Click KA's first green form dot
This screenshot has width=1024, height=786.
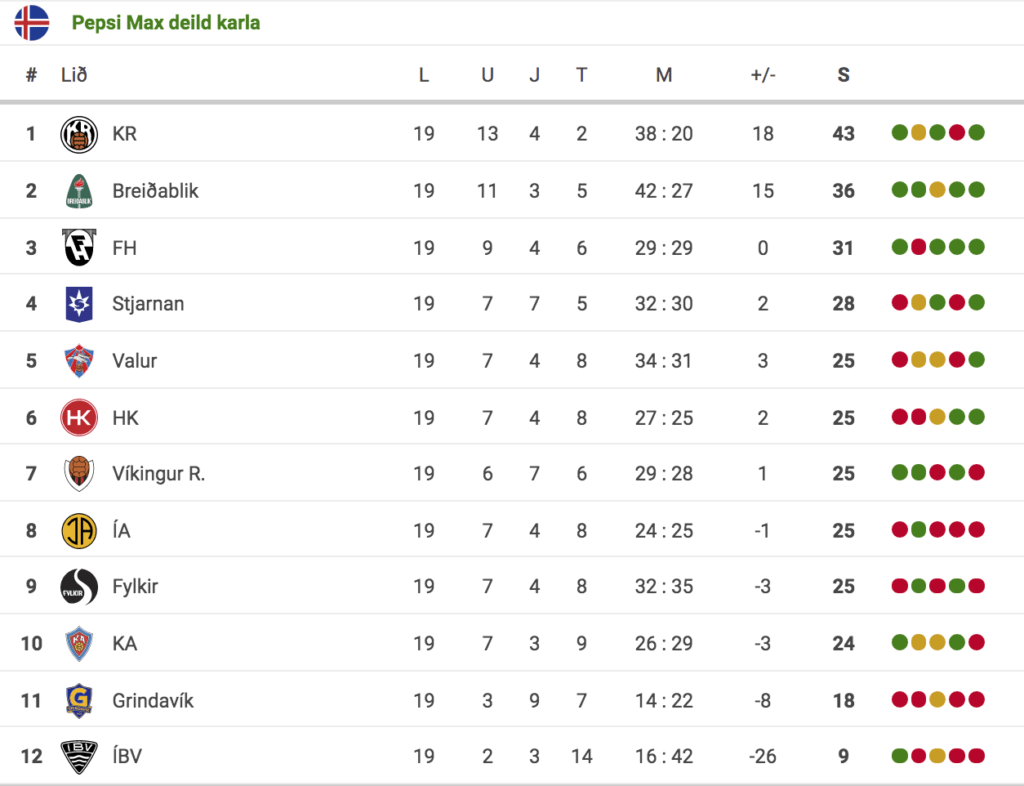(x=900, y=642)
